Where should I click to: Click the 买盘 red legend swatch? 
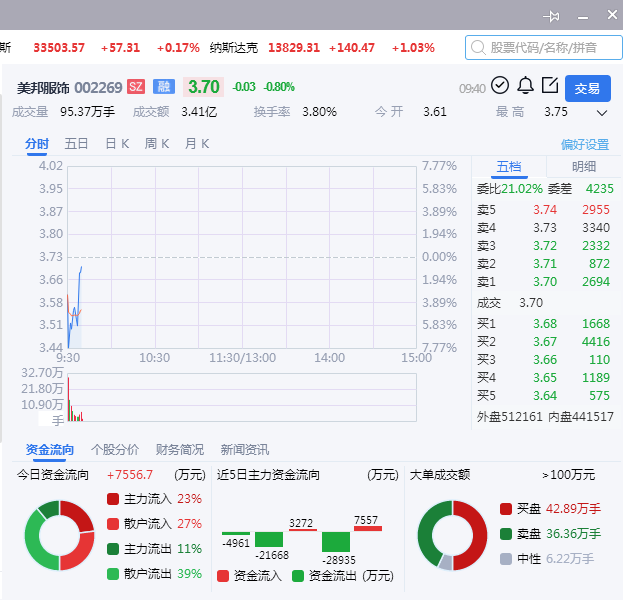[506, 509]
